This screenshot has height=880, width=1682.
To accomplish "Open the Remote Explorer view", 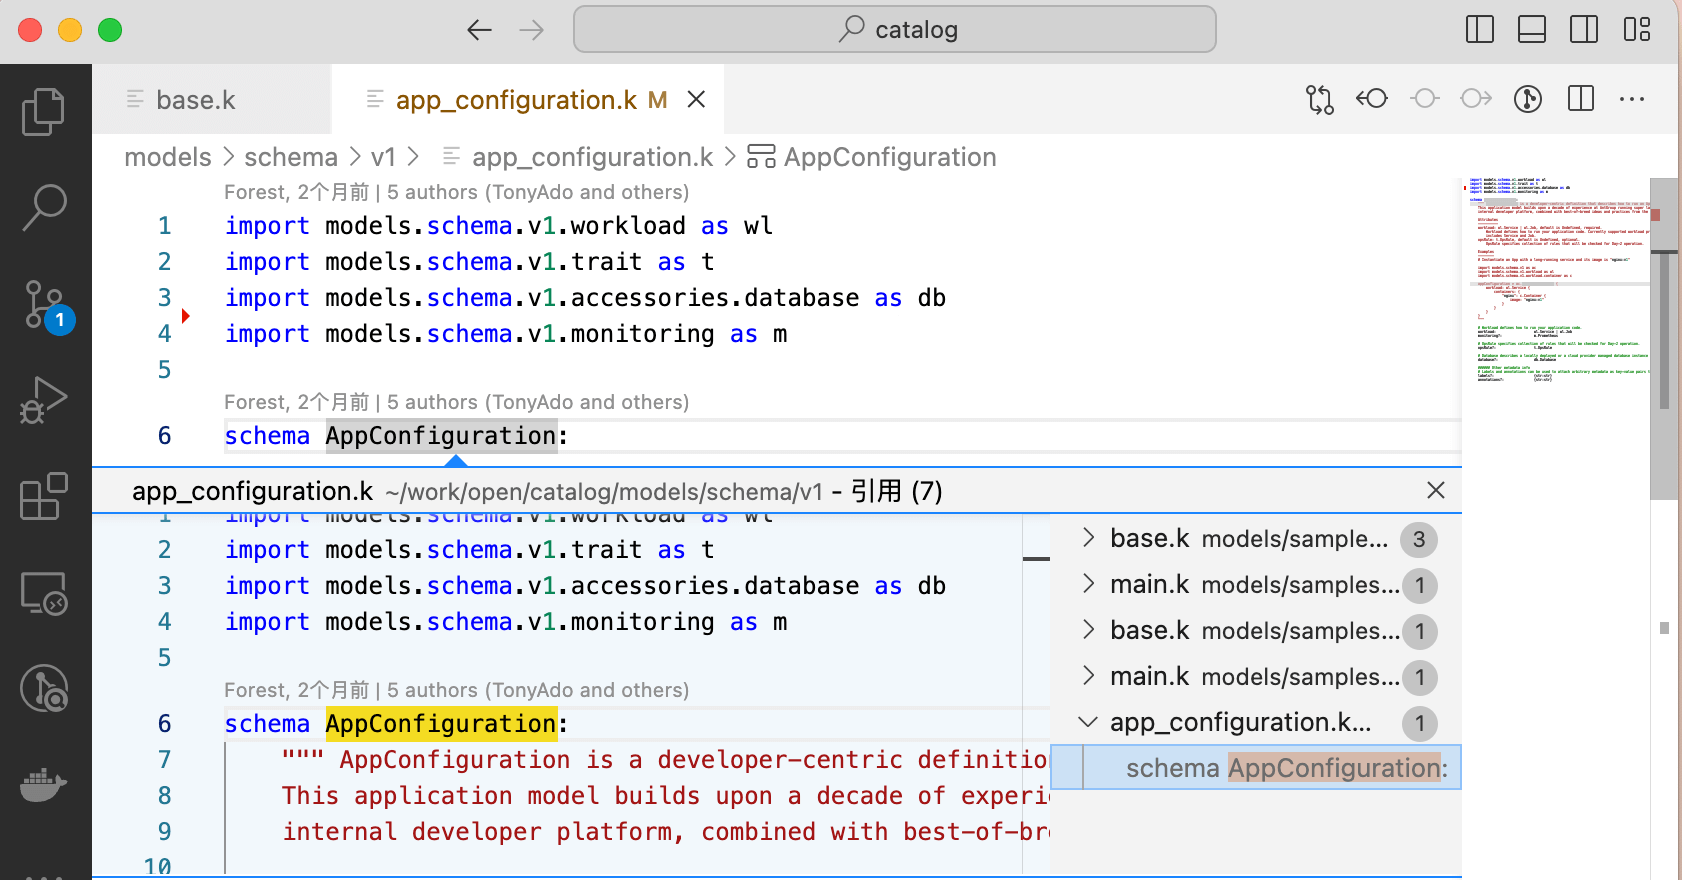I will 44,593.
